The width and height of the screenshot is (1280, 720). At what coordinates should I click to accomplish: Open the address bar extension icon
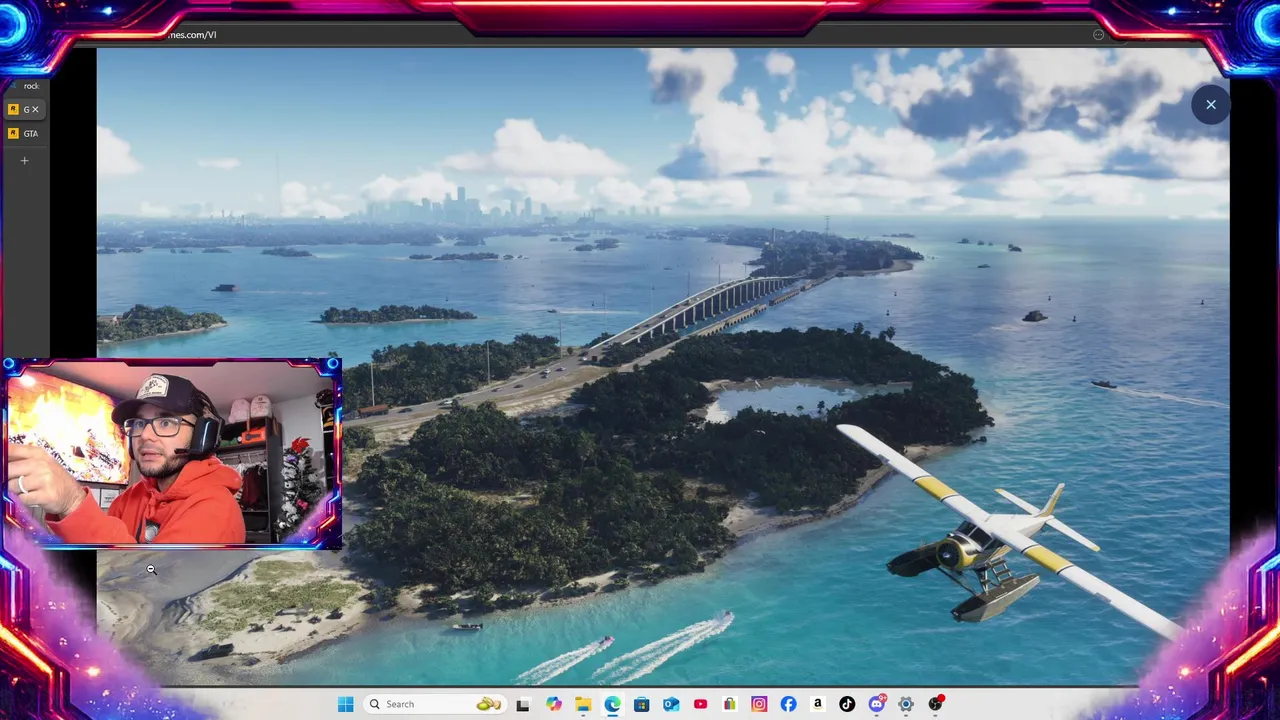pyautogui.click(x=1098, y=34)
